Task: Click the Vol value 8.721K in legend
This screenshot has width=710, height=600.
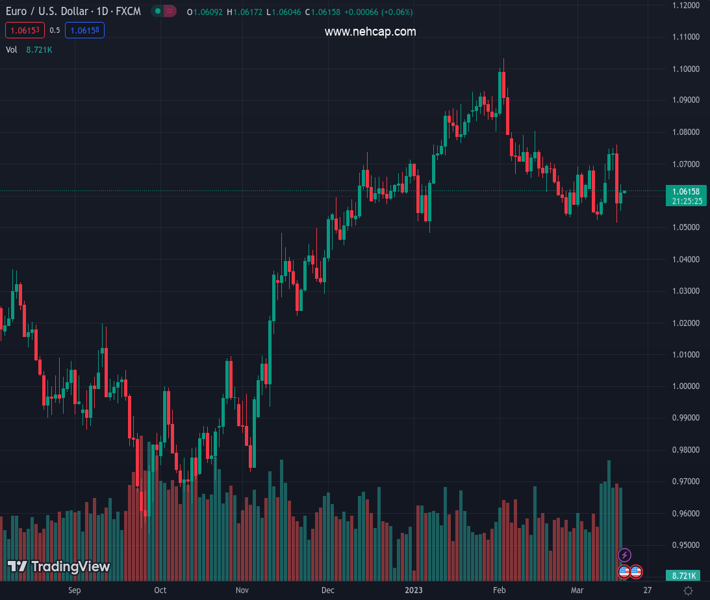Action: coord(39,49)
